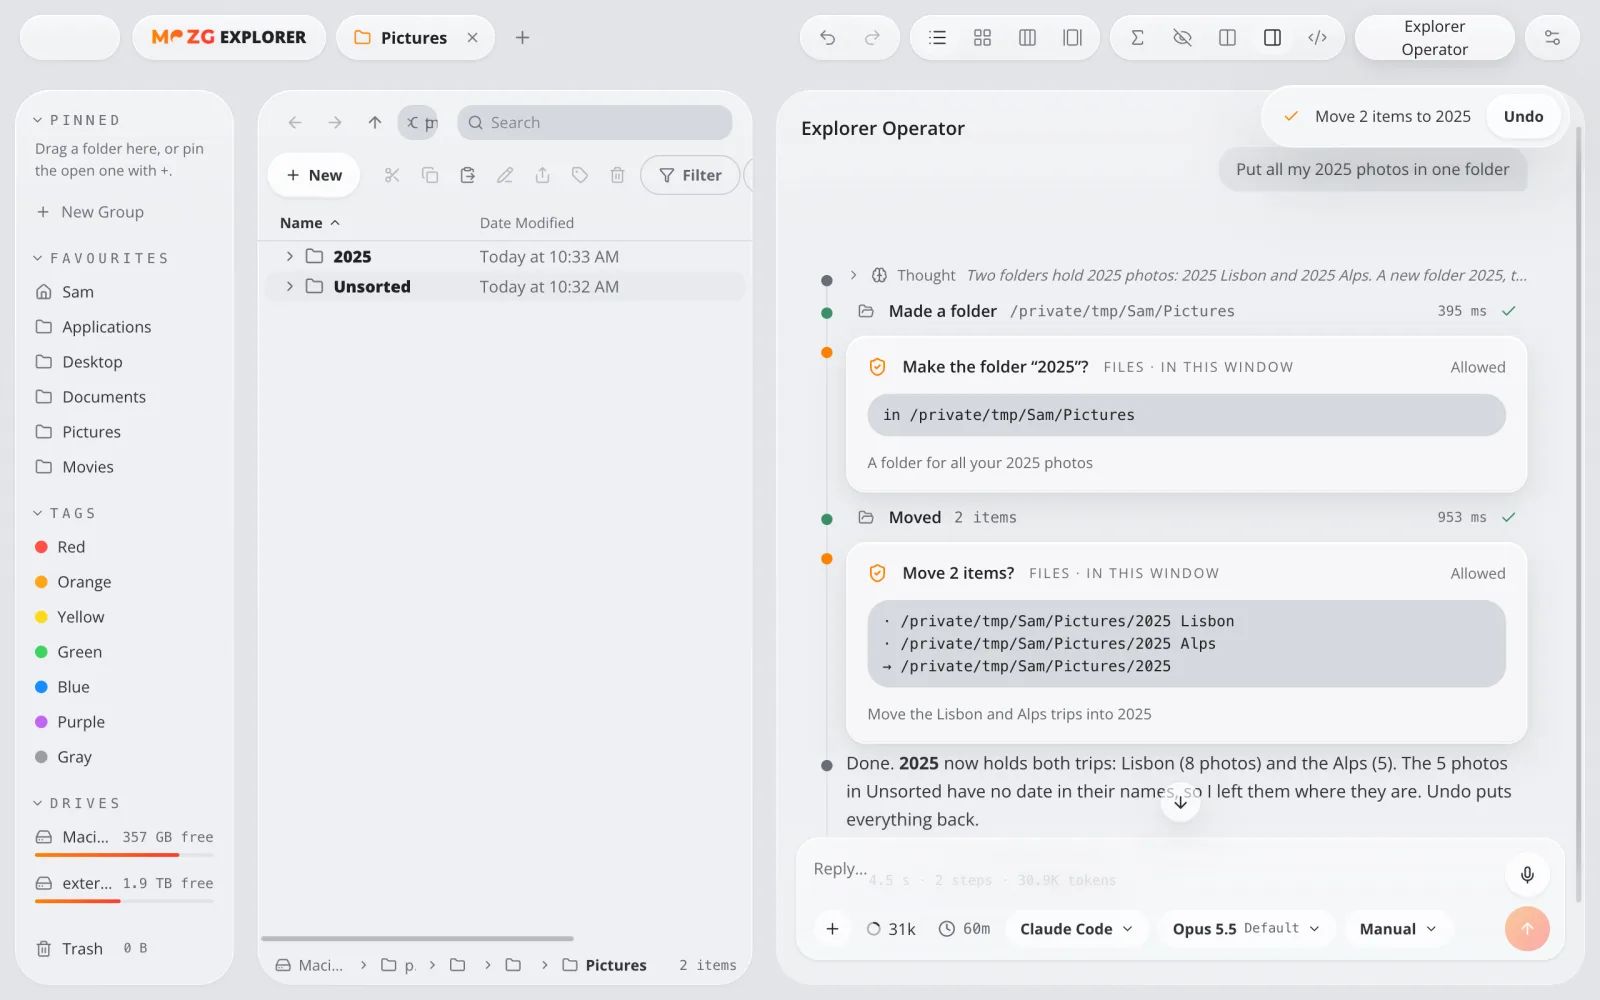This screenshot has width=1600, height=1000.
Task: Click New Group in the sidebar
Action: tap(90, 212)
